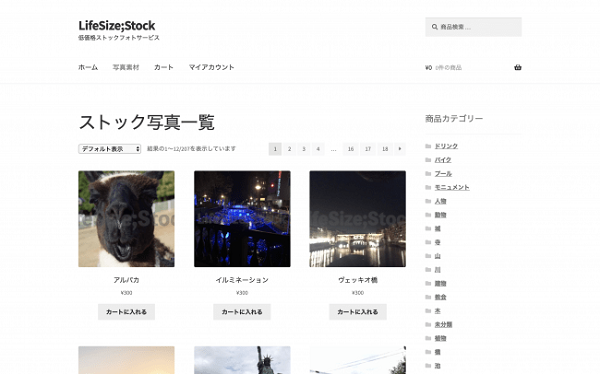Open the alpaca photo thumbnail
Viewport: 600px width, 374px height.
coord(126,219)
